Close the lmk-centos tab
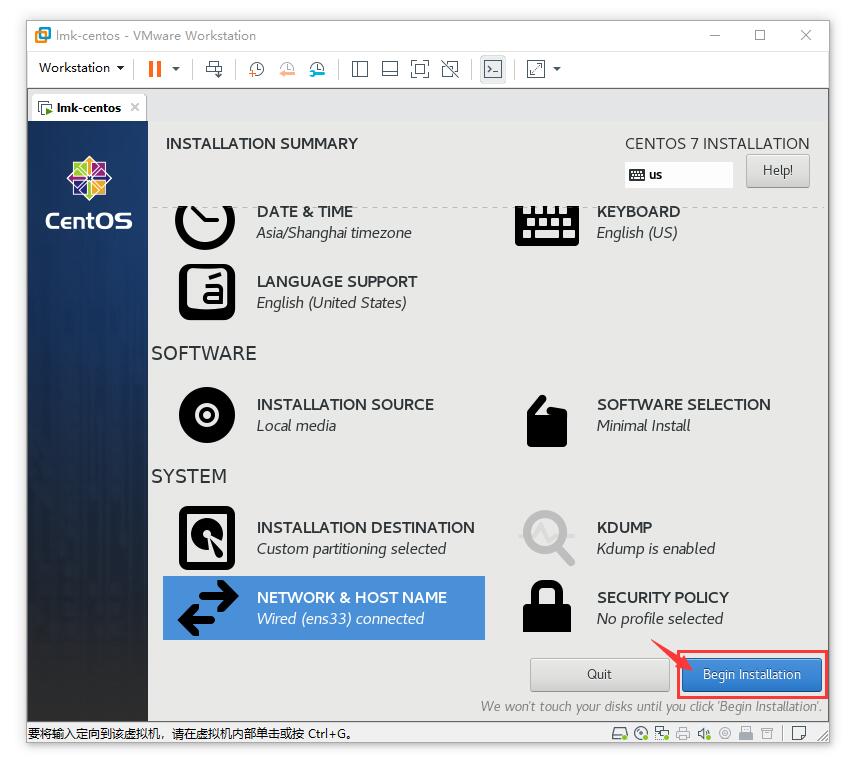 pos(135,107)
